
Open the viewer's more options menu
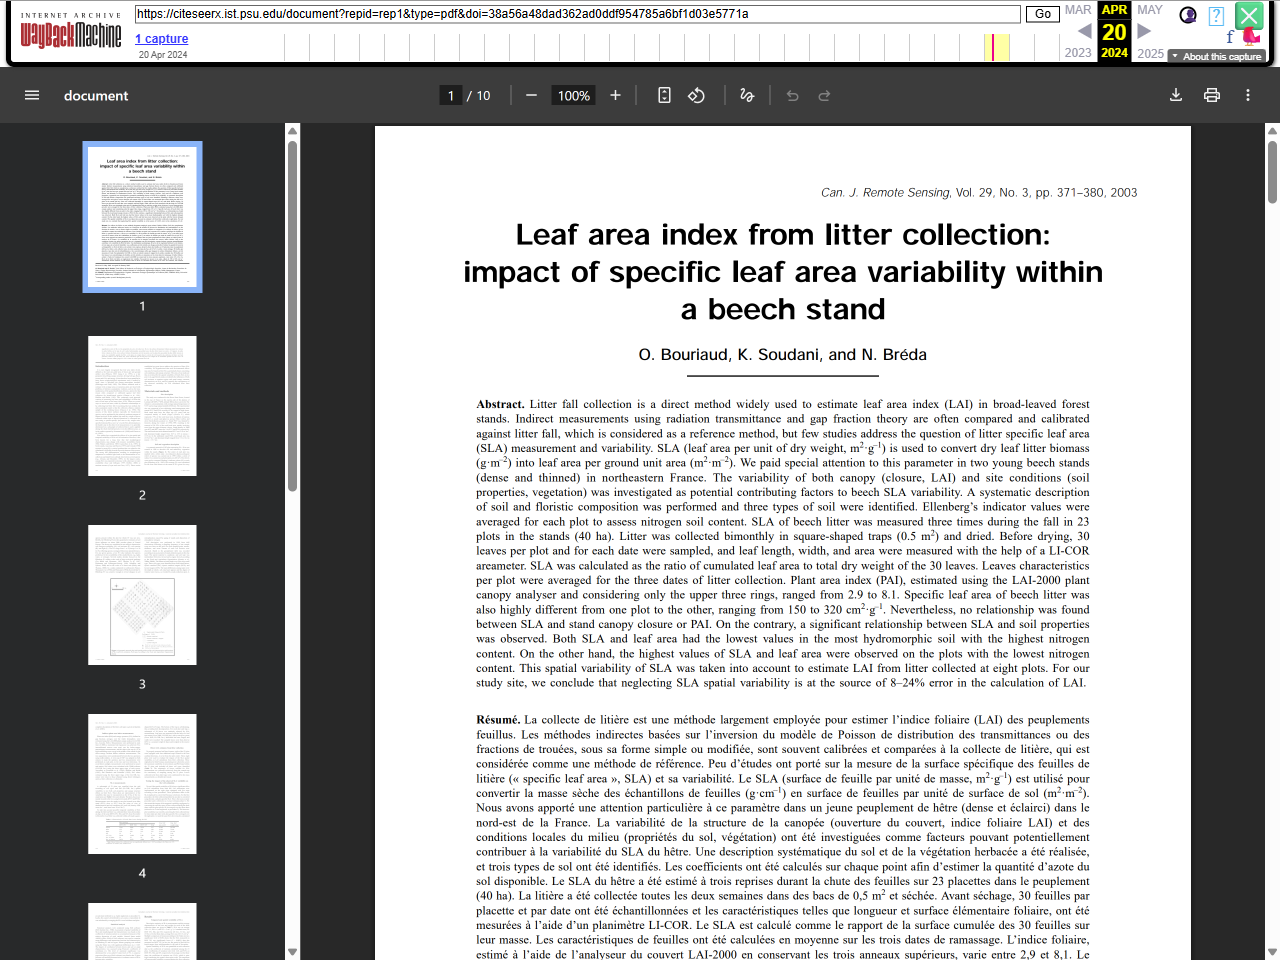(x=1247, y=95)
